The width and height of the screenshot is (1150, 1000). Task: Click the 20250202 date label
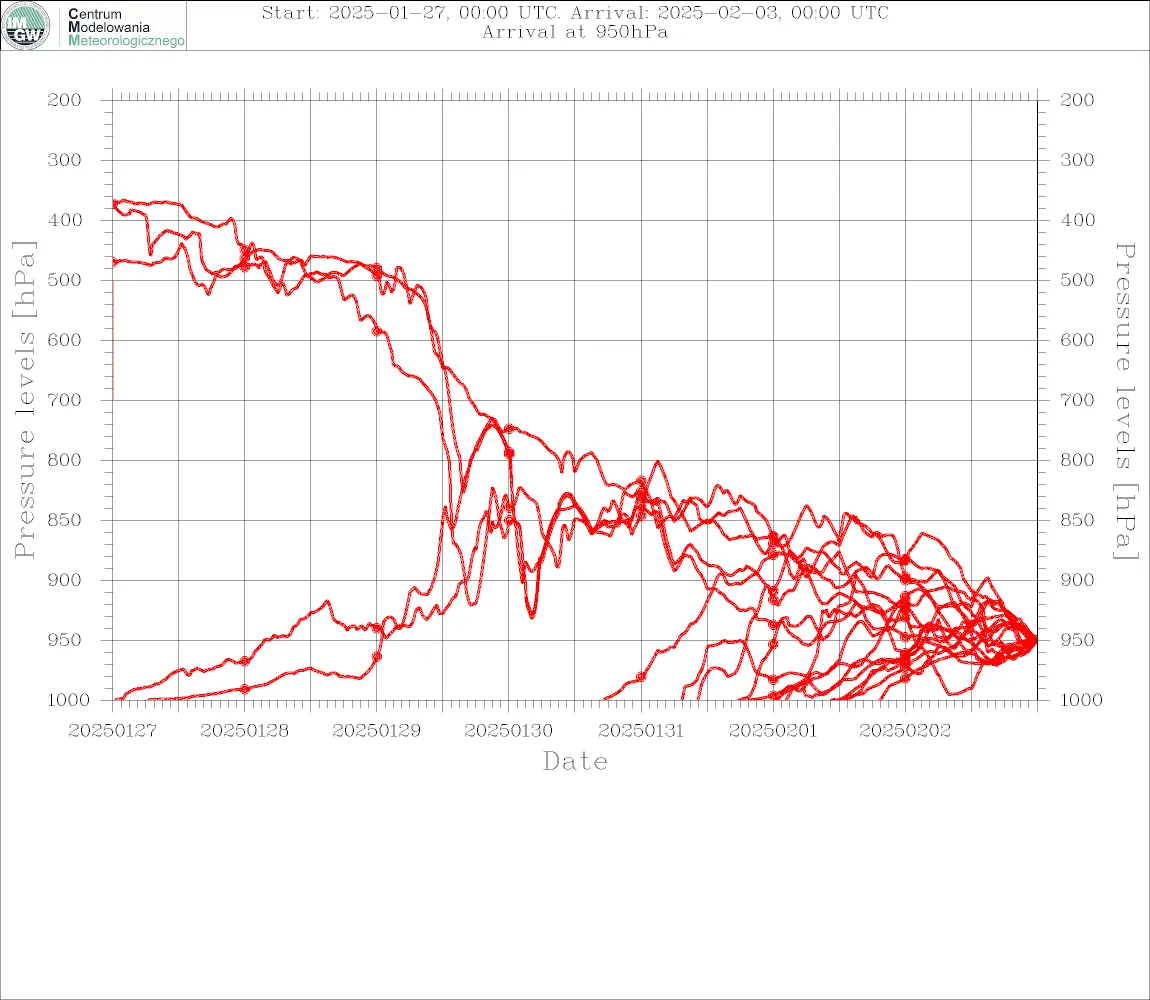[905, 731]
